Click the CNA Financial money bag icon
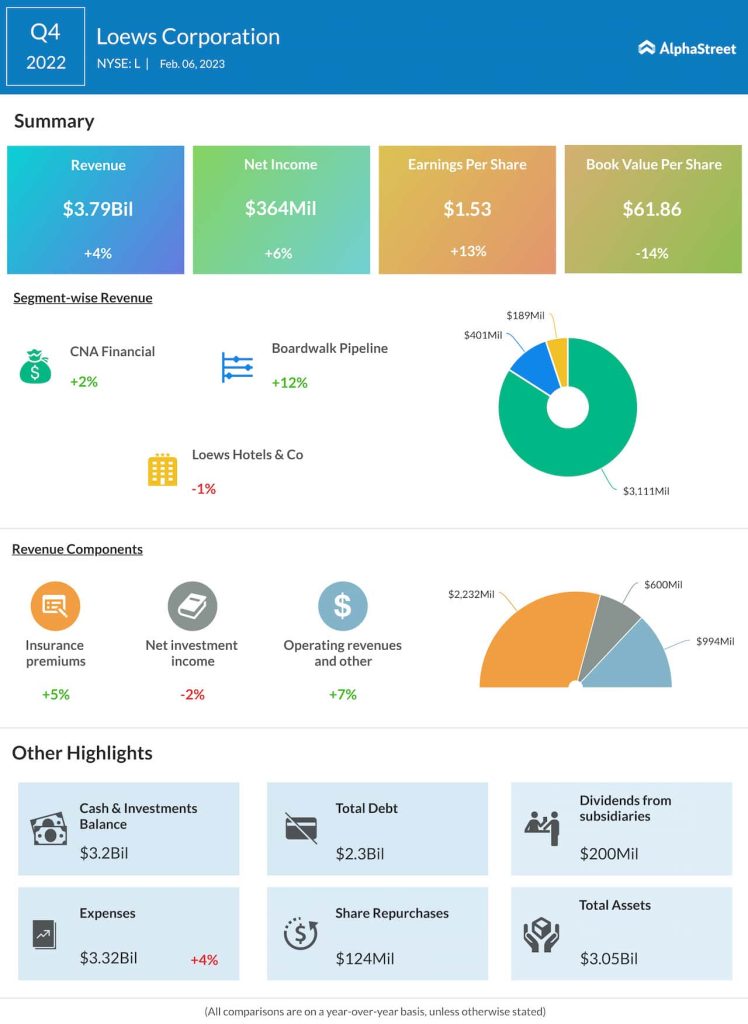The image size is (748, 1024). (35, 366)
